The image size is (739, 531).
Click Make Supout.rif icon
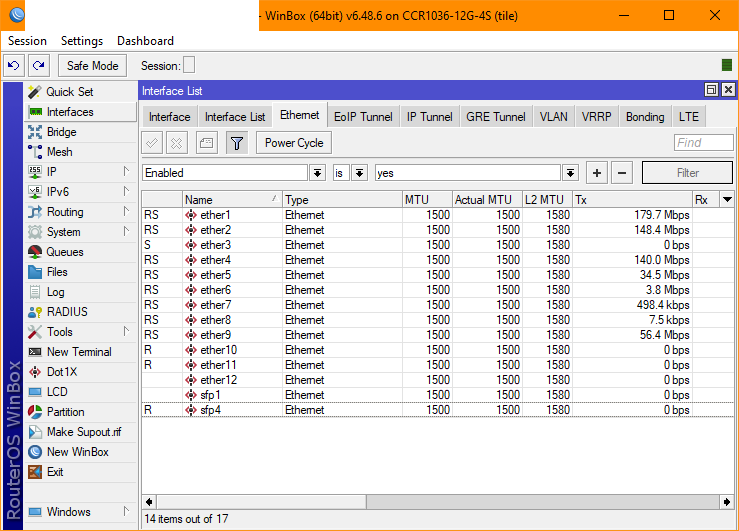point(35,432)
